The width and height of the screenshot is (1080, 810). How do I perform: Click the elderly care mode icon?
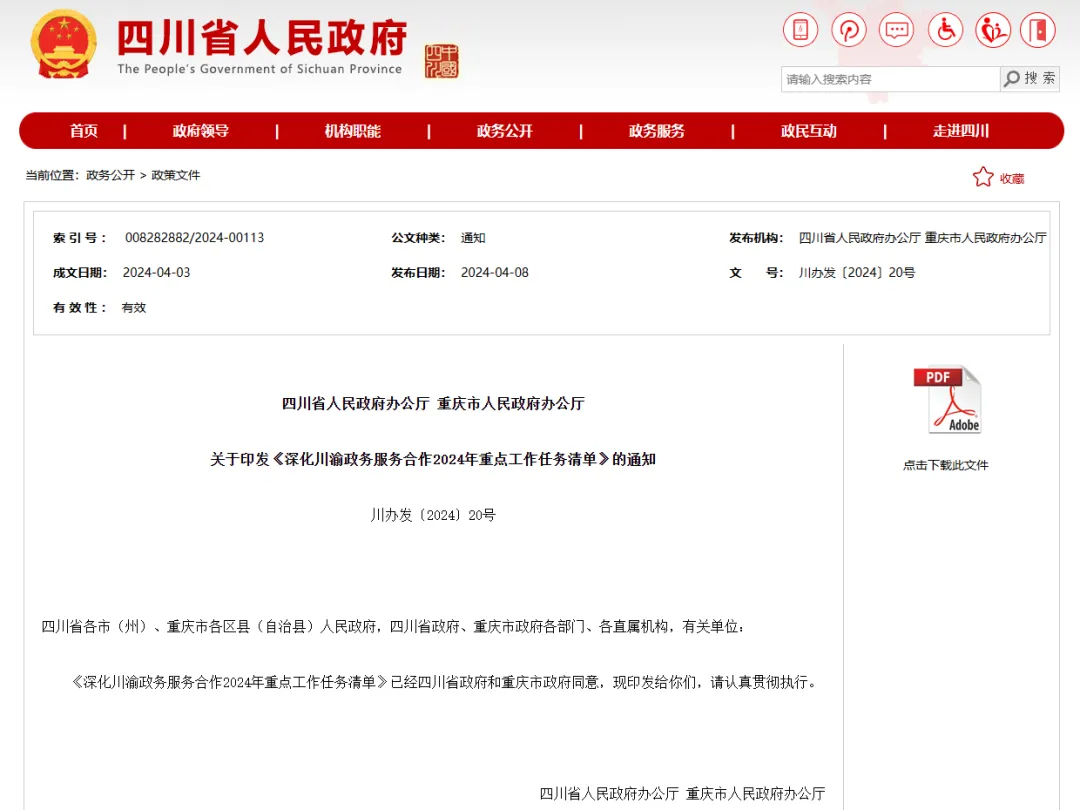993,30
